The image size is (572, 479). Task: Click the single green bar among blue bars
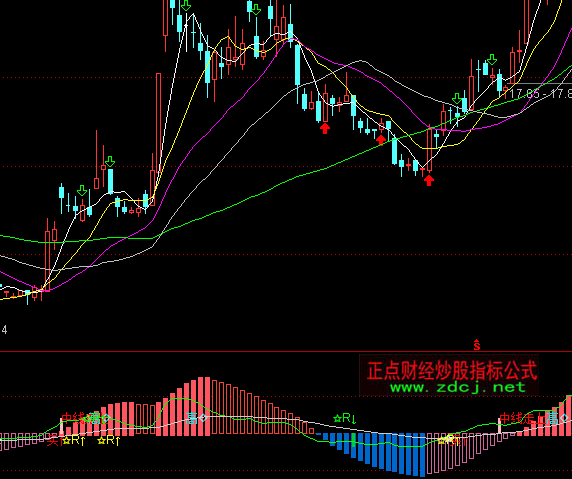click(x=353, y=440)
